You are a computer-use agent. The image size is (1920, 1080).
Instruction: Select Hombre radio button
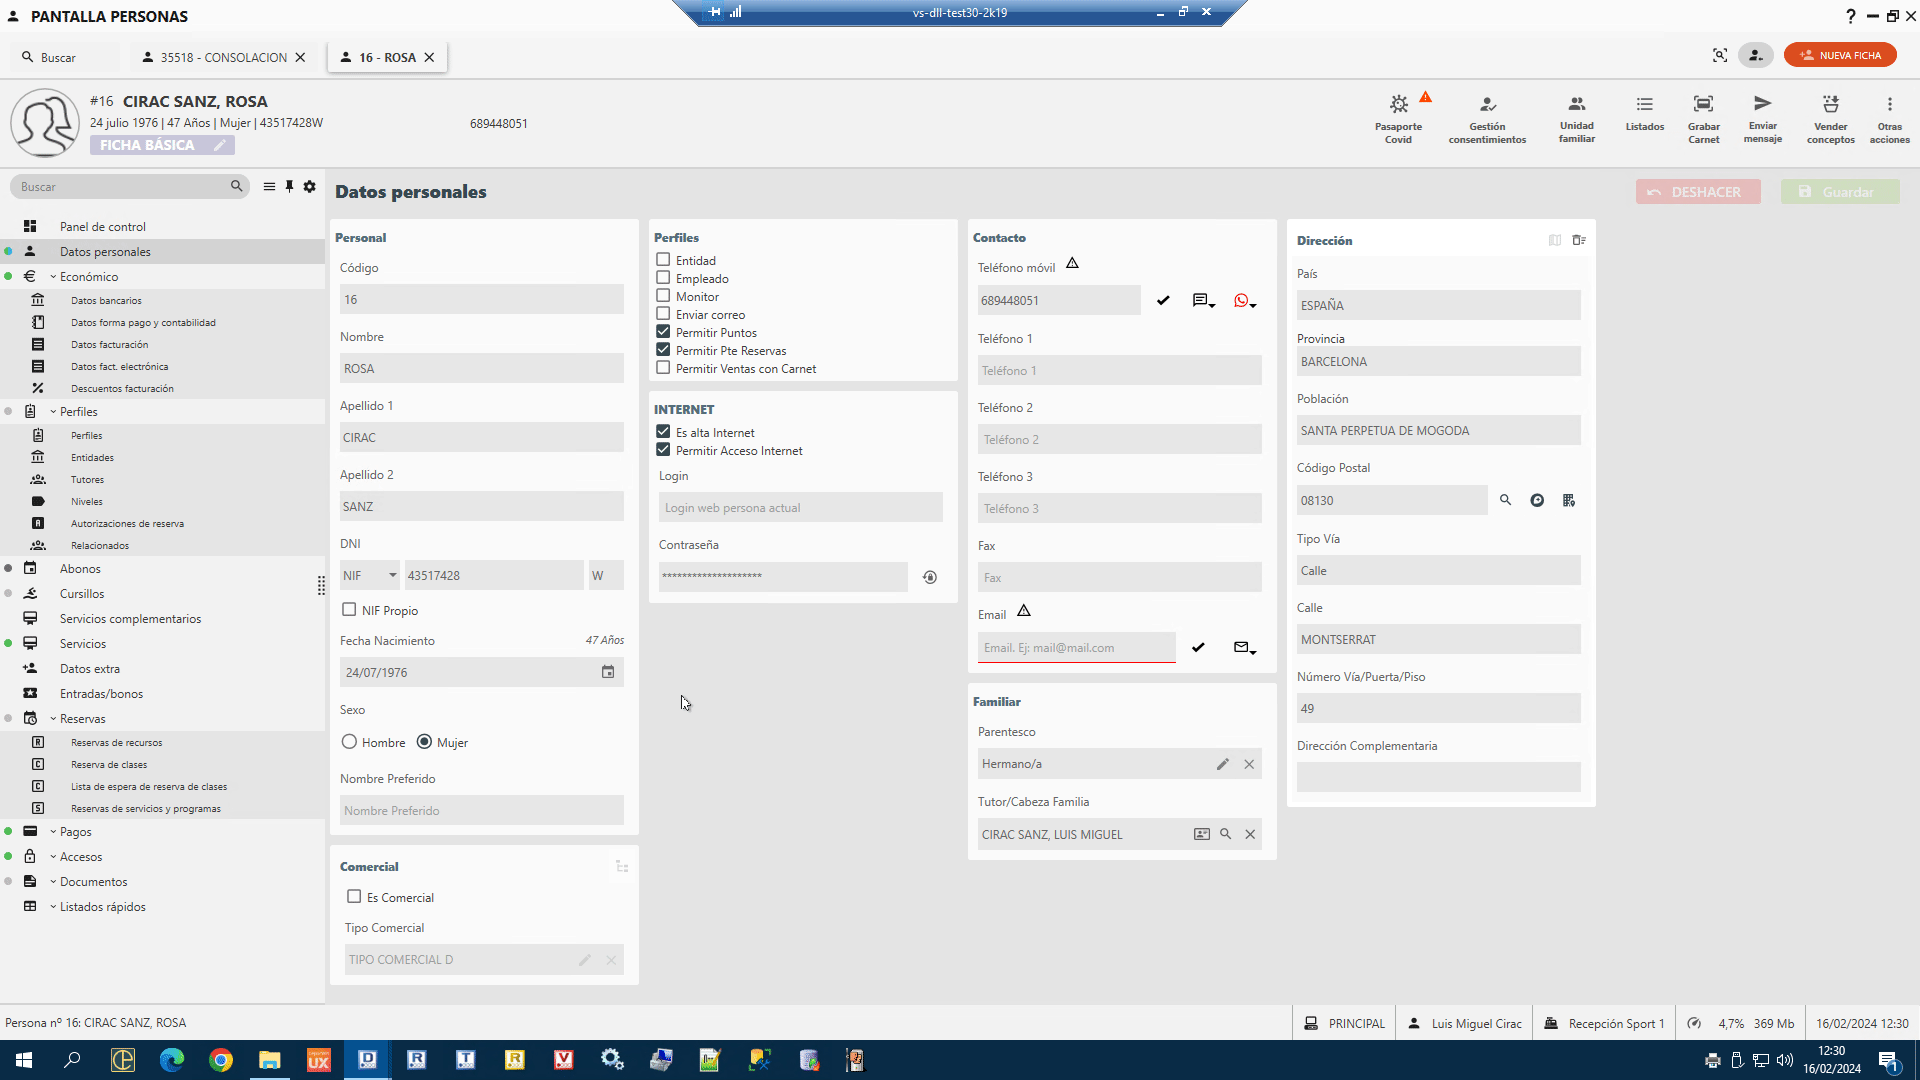click(349, 742)
